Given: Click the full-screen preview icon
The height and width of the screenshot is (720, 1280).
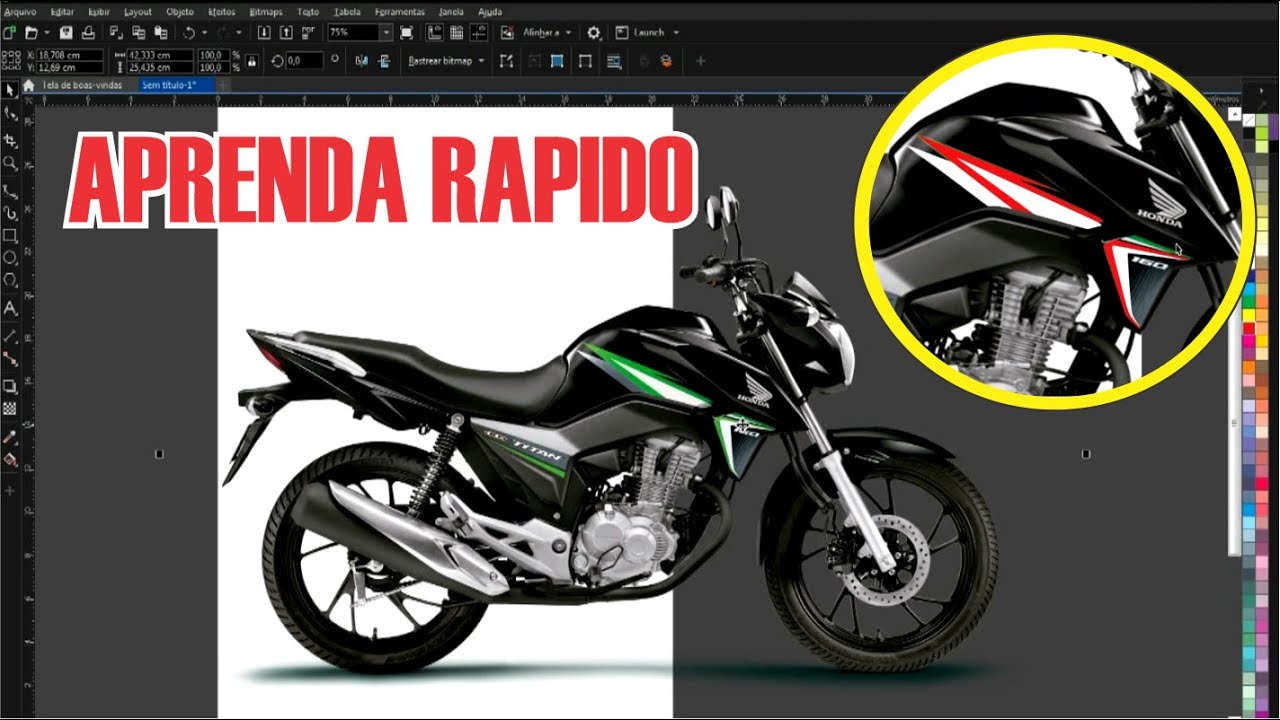Looking at the screenshot, I should click(x=406, y=33).
